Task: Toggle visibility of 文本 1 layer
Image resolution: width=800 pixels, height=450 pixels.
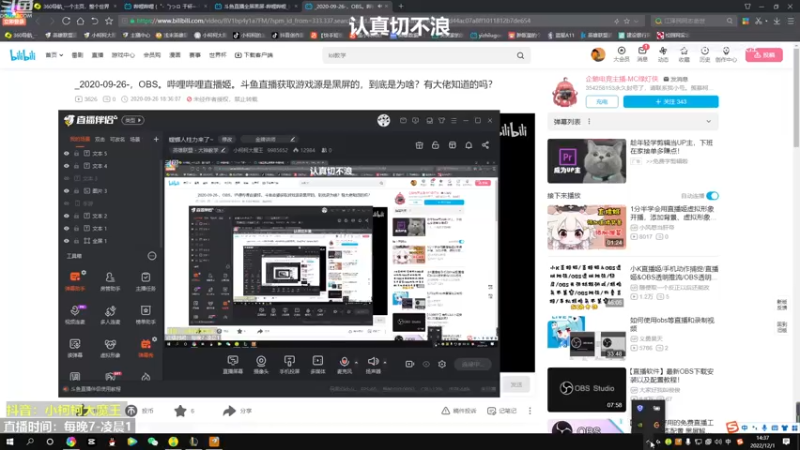Action: click(x=66, y=228)
